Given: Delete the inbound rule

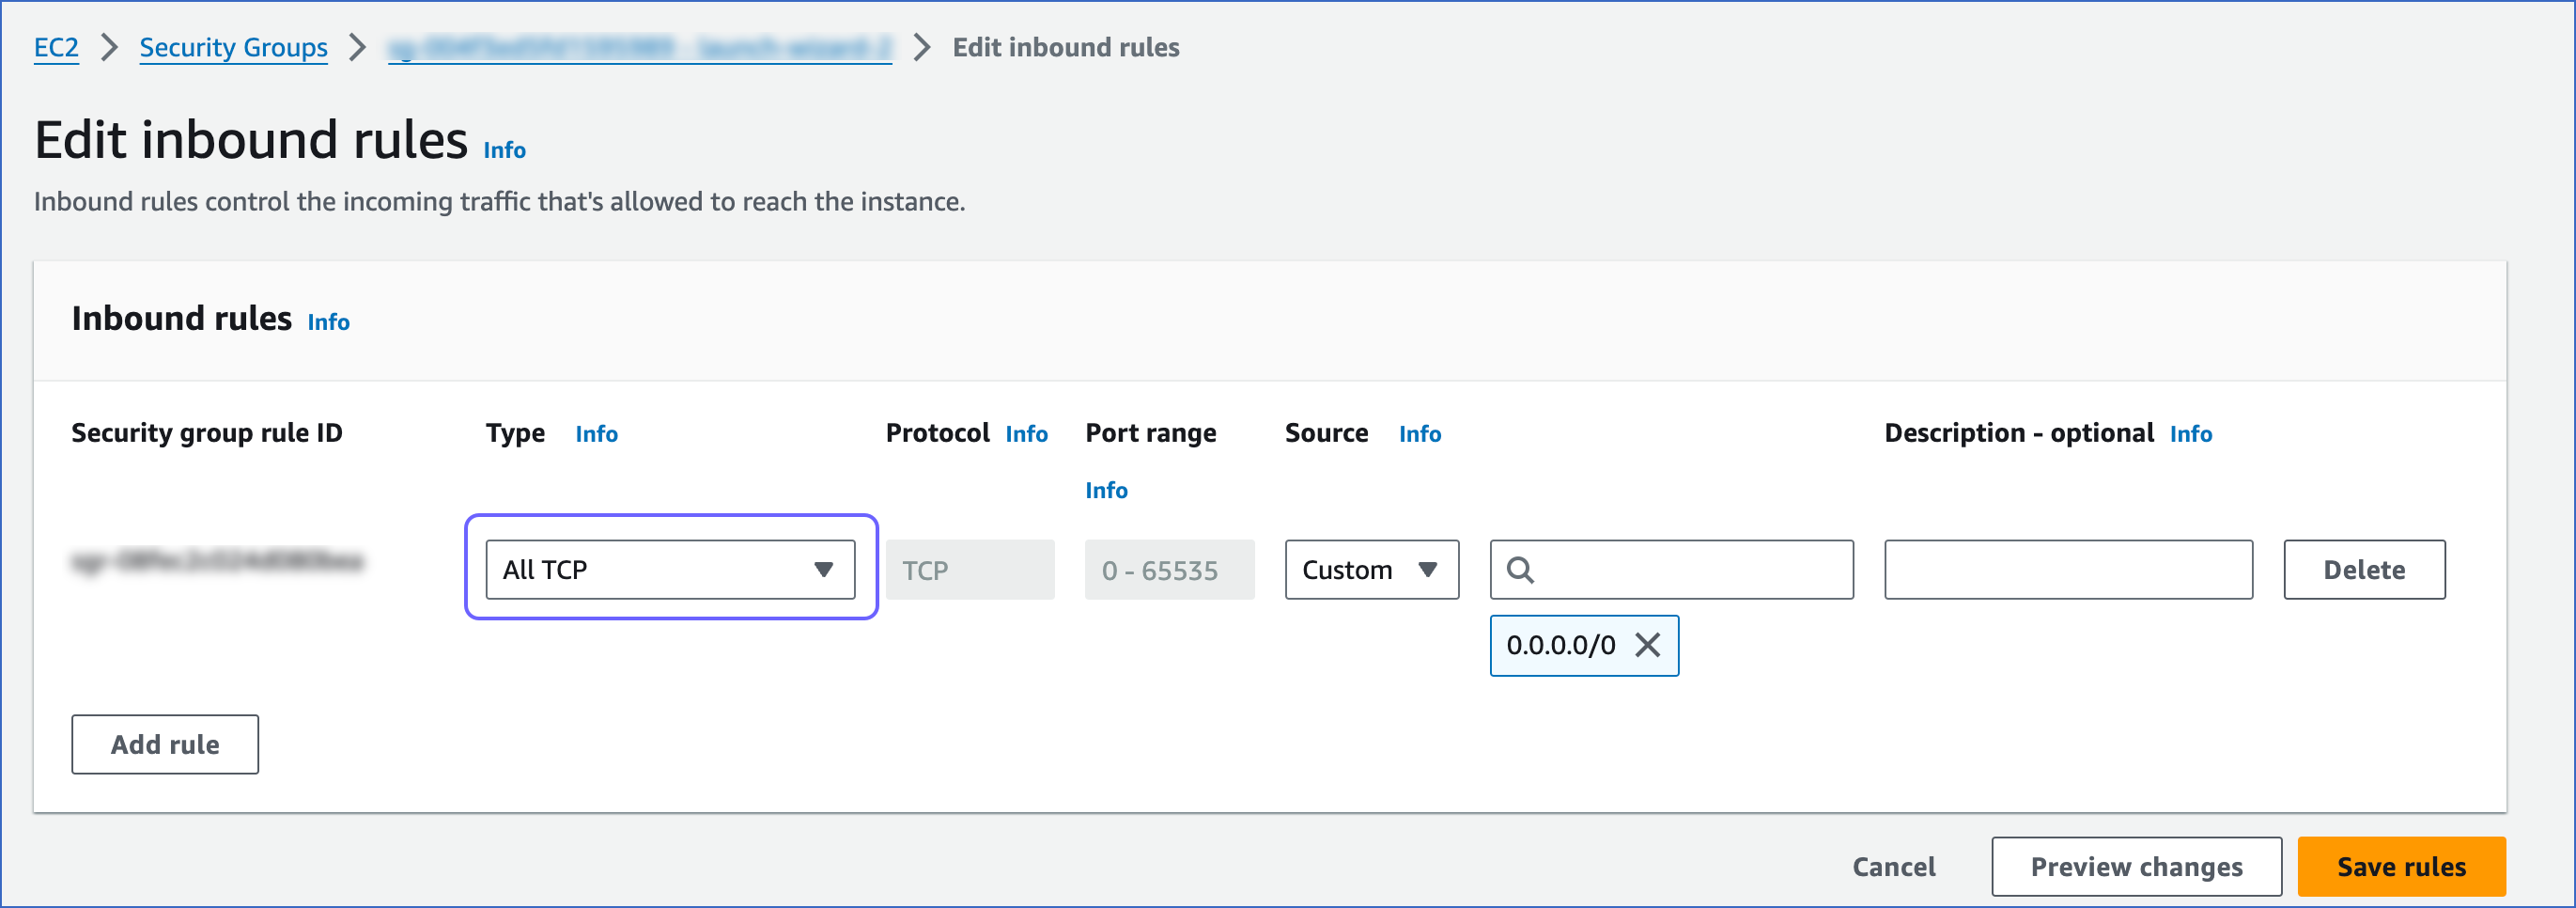Looking at the screenshot, I should 2363,570.
